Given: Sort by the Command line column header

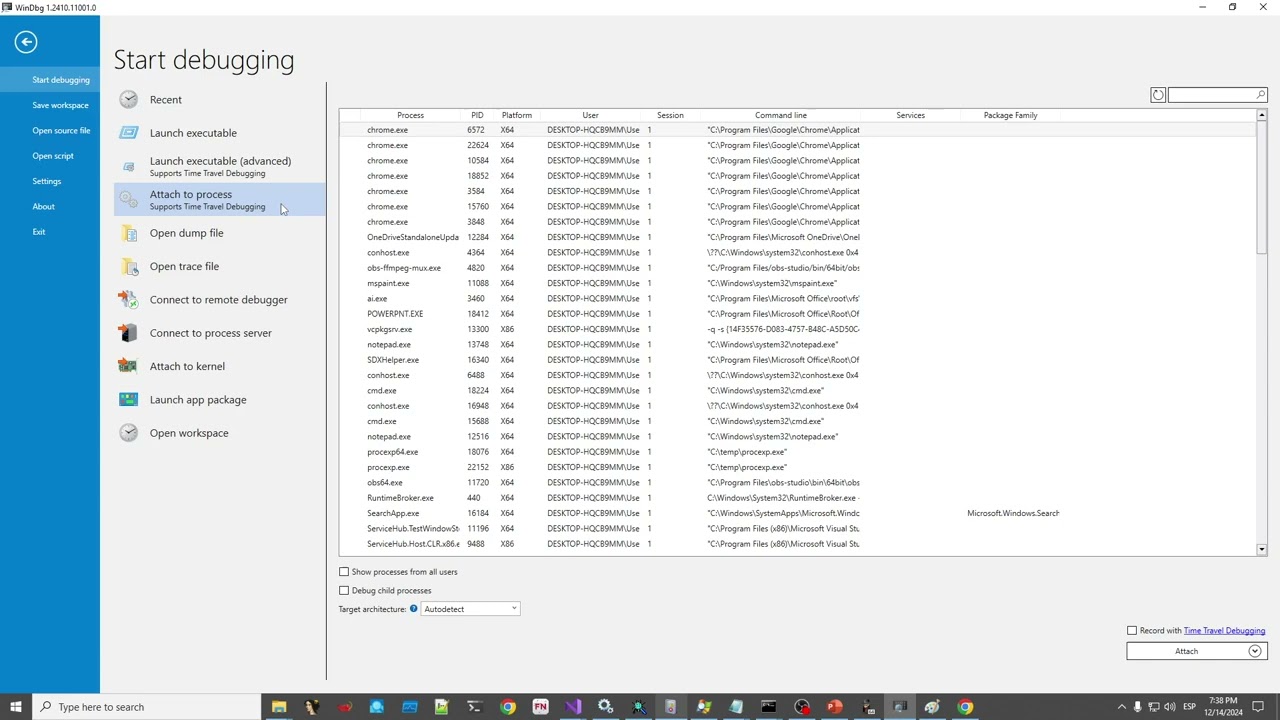Looking at the screenshot, I should (781, 115).
